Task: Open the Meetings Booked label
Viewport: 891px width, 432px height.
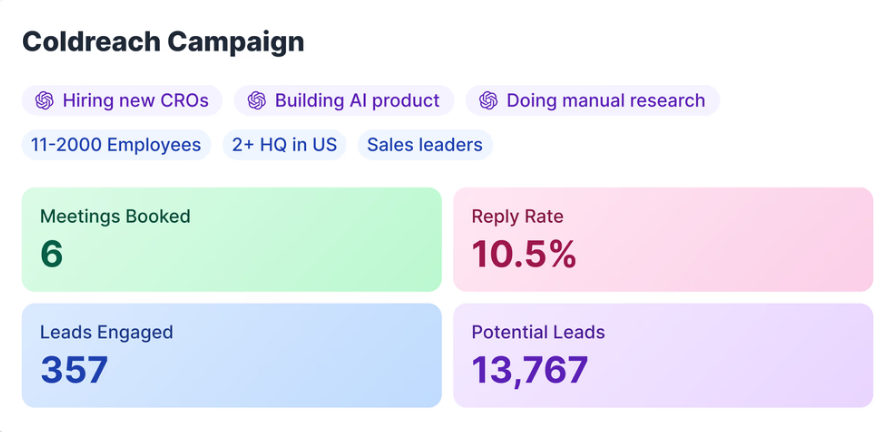Action: point(115,217)
